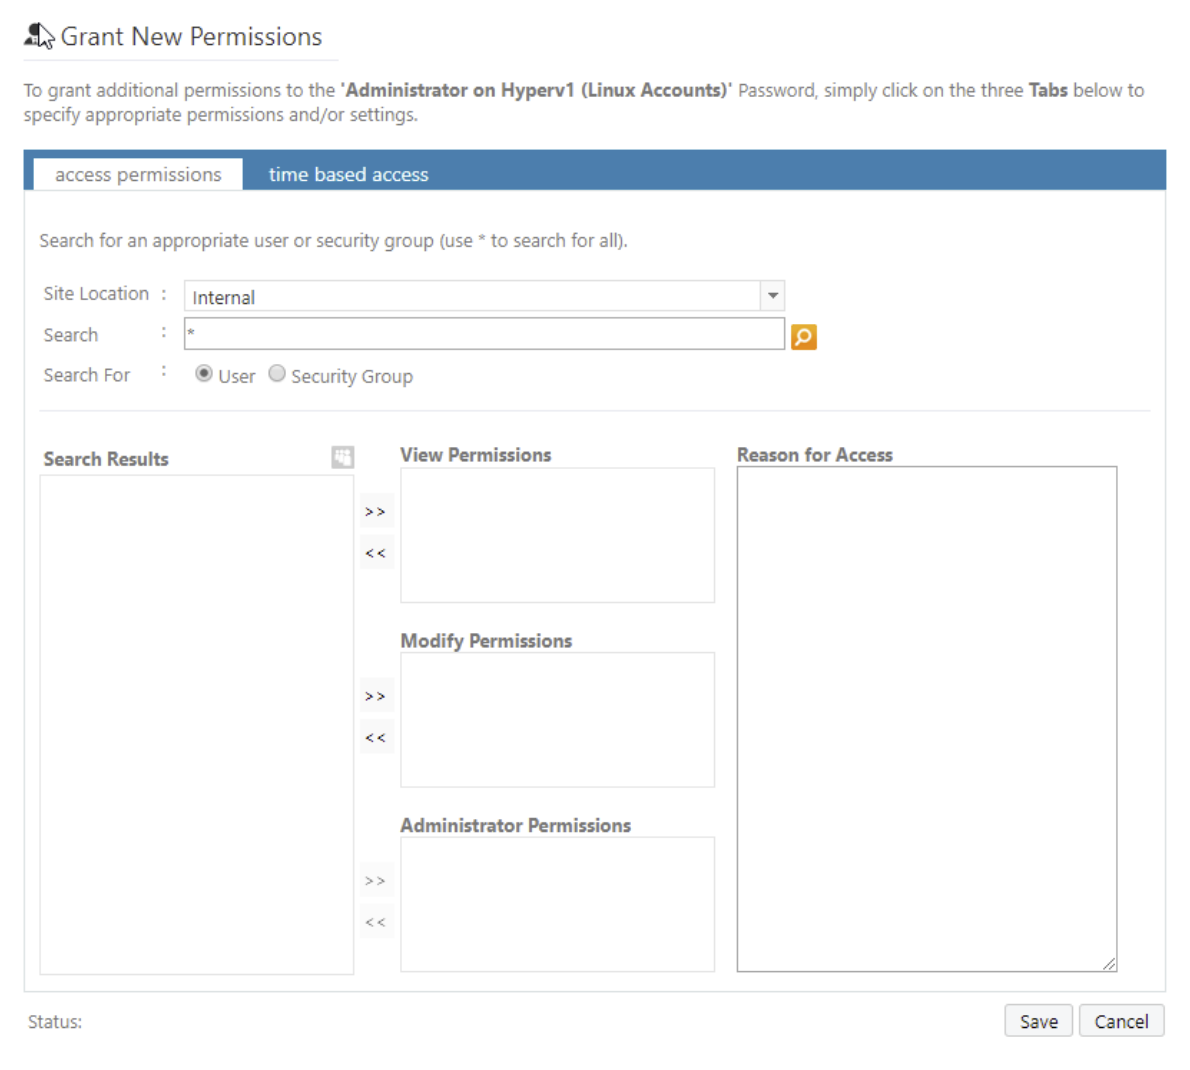1190x1070 pixels.
Task: Switch to the time based access tab
Action: point(347,174)
